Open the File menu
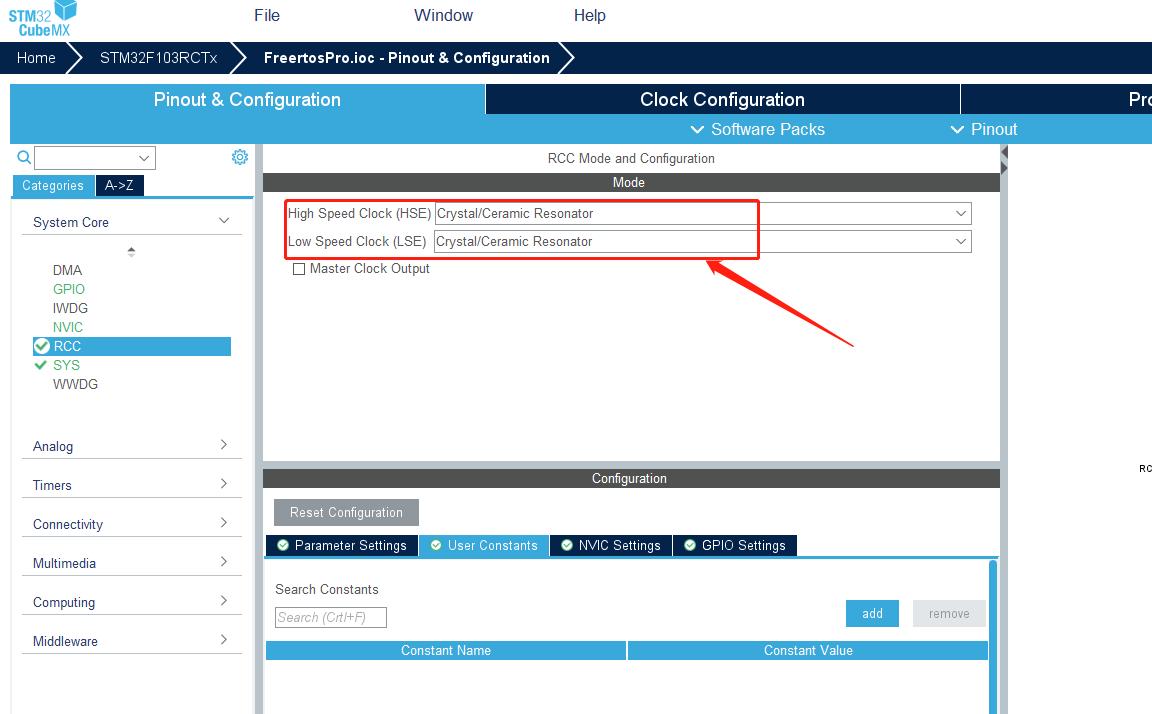 (x=267, y=15)
